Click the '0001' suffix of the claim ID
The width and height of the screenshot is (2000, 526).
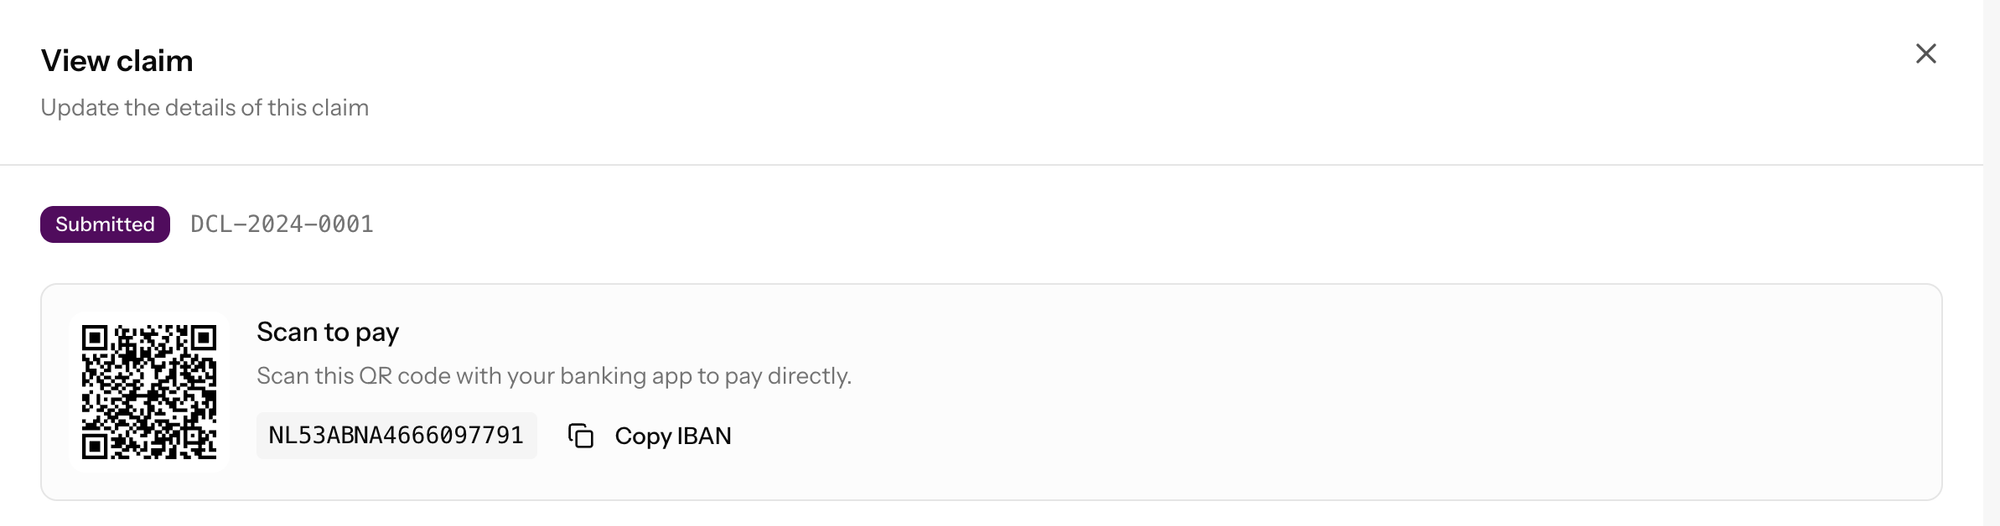click(346, 224)
